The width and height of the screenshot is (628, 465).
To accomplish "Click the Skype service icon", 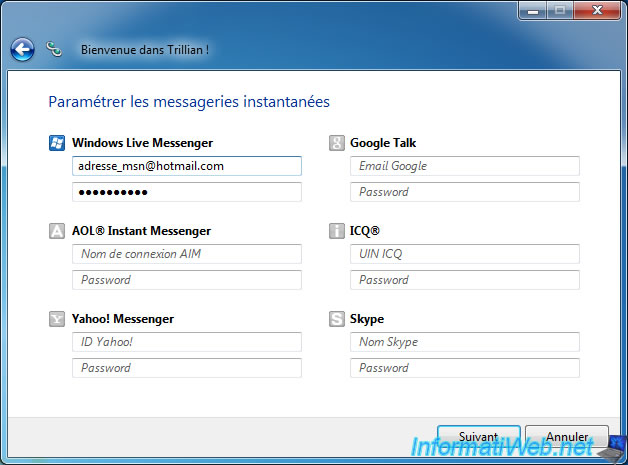I will click(x=337, y=319).
